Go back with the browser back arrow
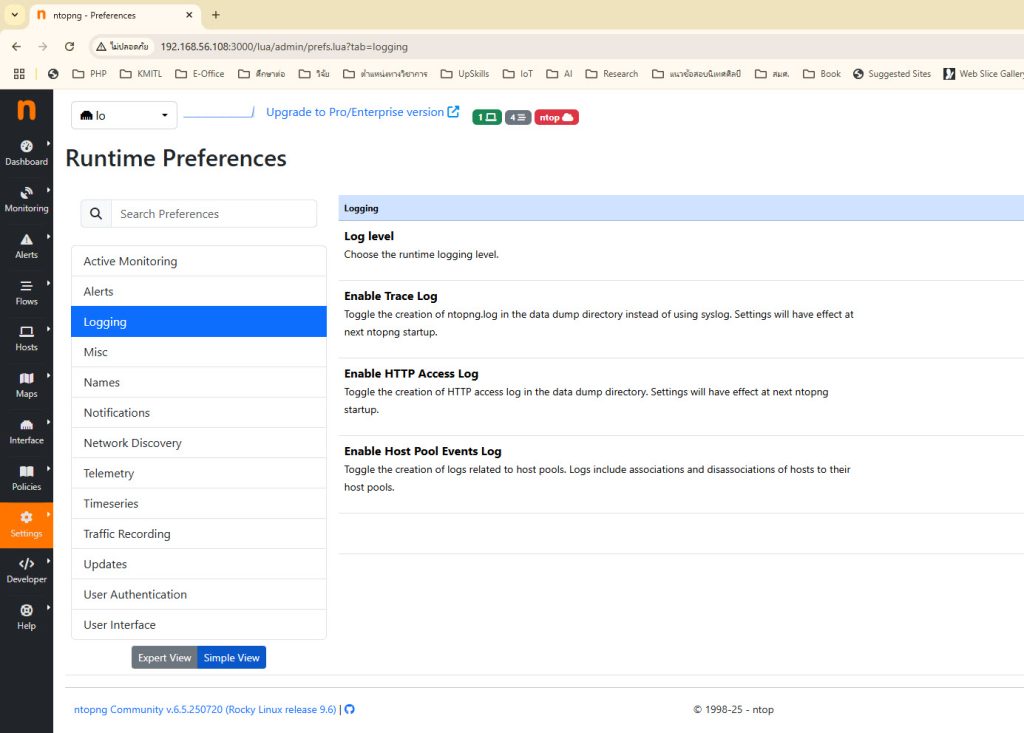 (x=16, y=46)
